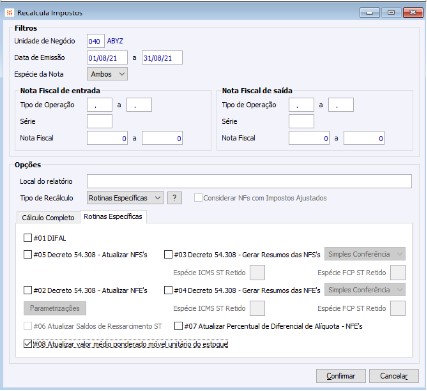Click the start Data de Emissão field
The height and width of the screenshot is (391, 427).
[107, 58]
